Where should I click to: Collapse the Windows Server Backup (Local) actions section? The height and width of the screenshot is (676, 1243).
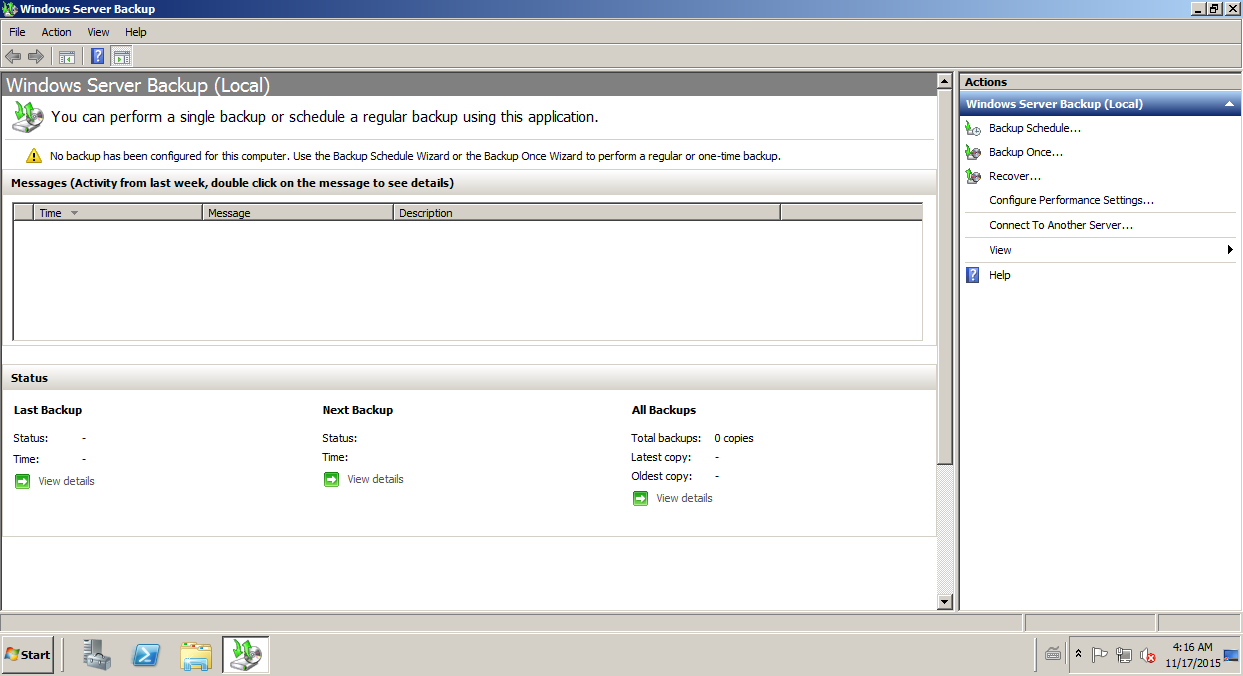1229,104
